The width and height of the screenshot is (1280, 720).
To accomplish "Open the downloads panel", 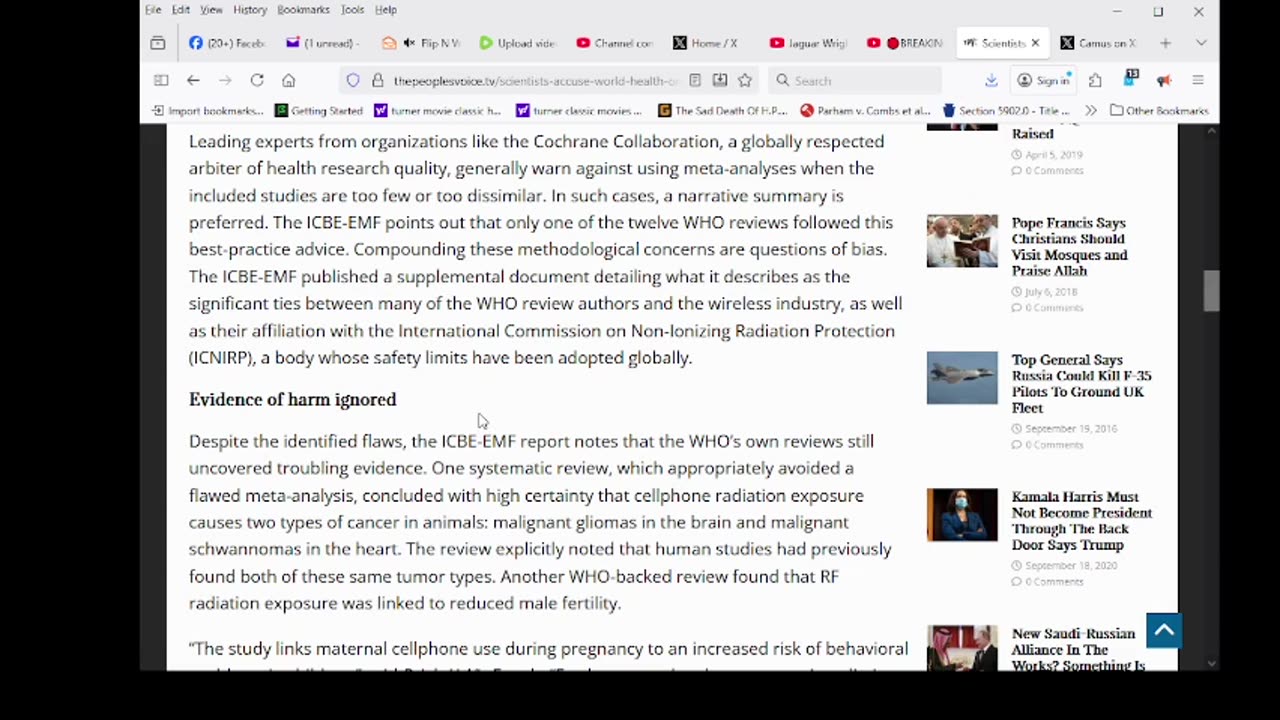I will [991, 80].
